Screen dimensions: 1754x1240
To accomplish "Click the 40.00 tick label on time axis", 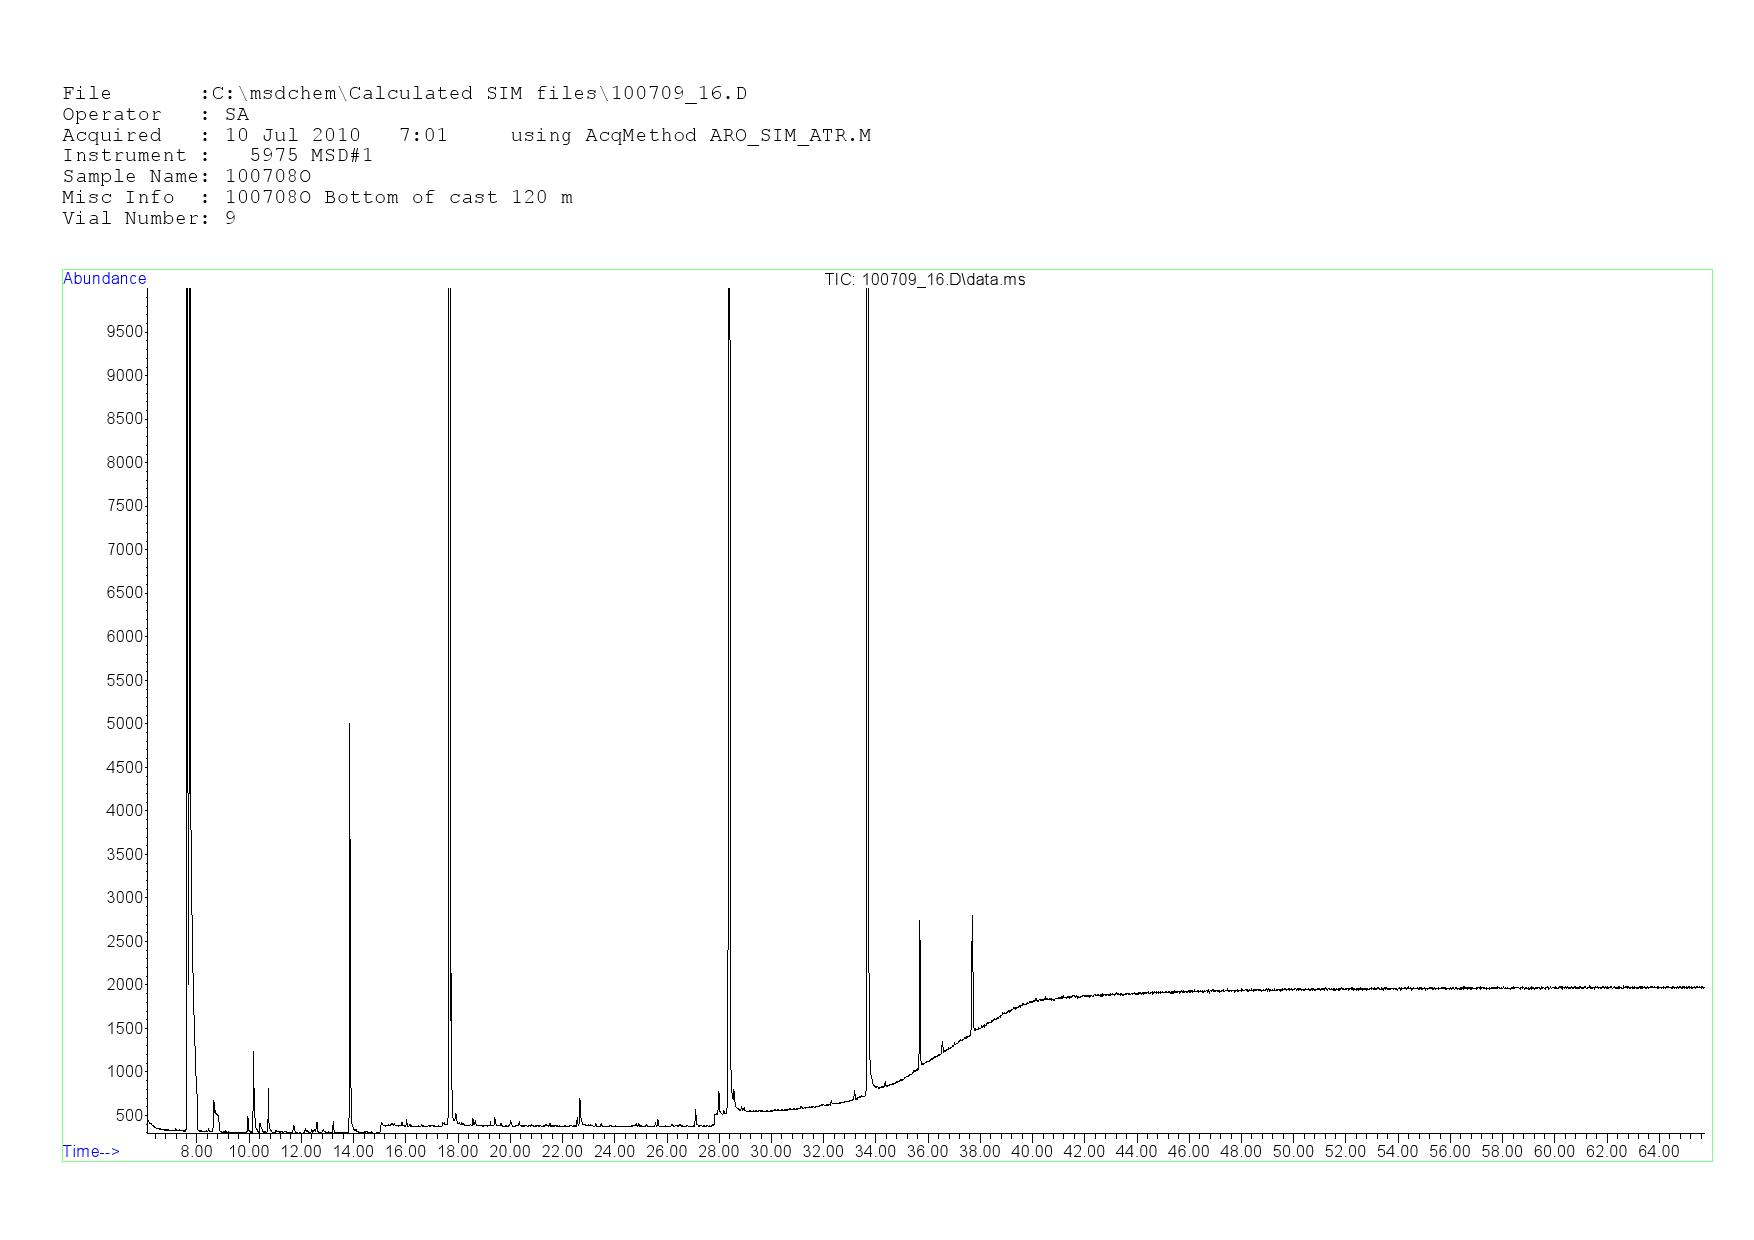I will tap(1031, 1152).
